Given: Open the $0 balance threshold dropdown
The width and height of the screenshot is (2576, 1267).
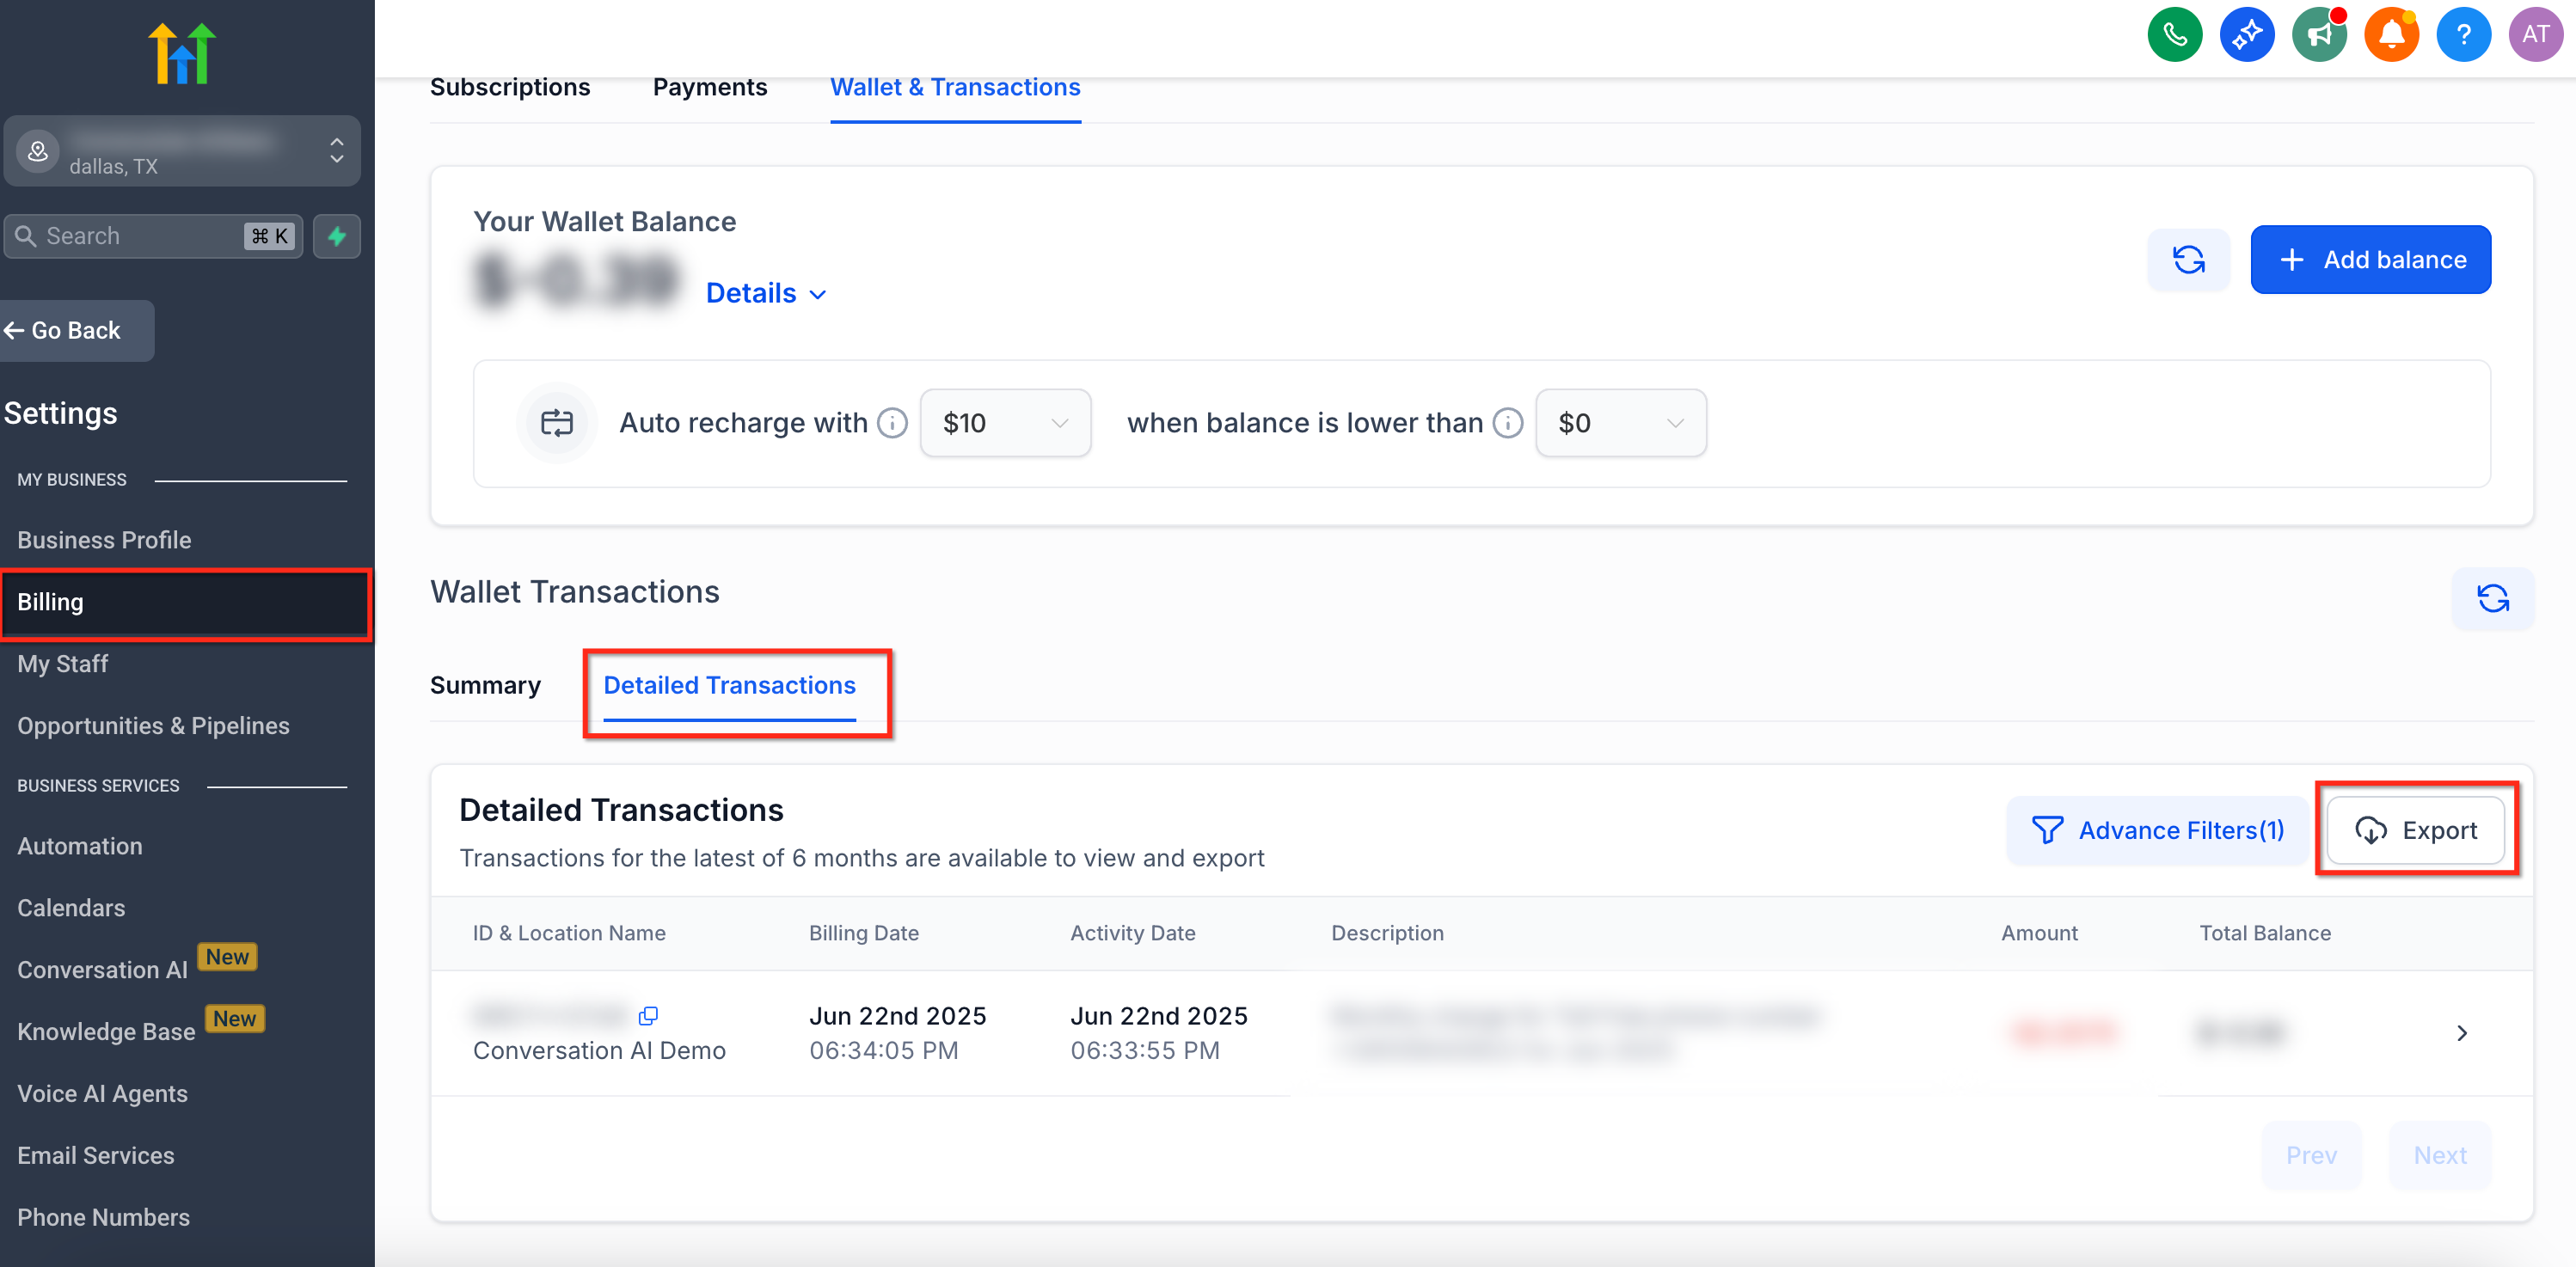Looking at the screenshot, I should [1620, 423].
